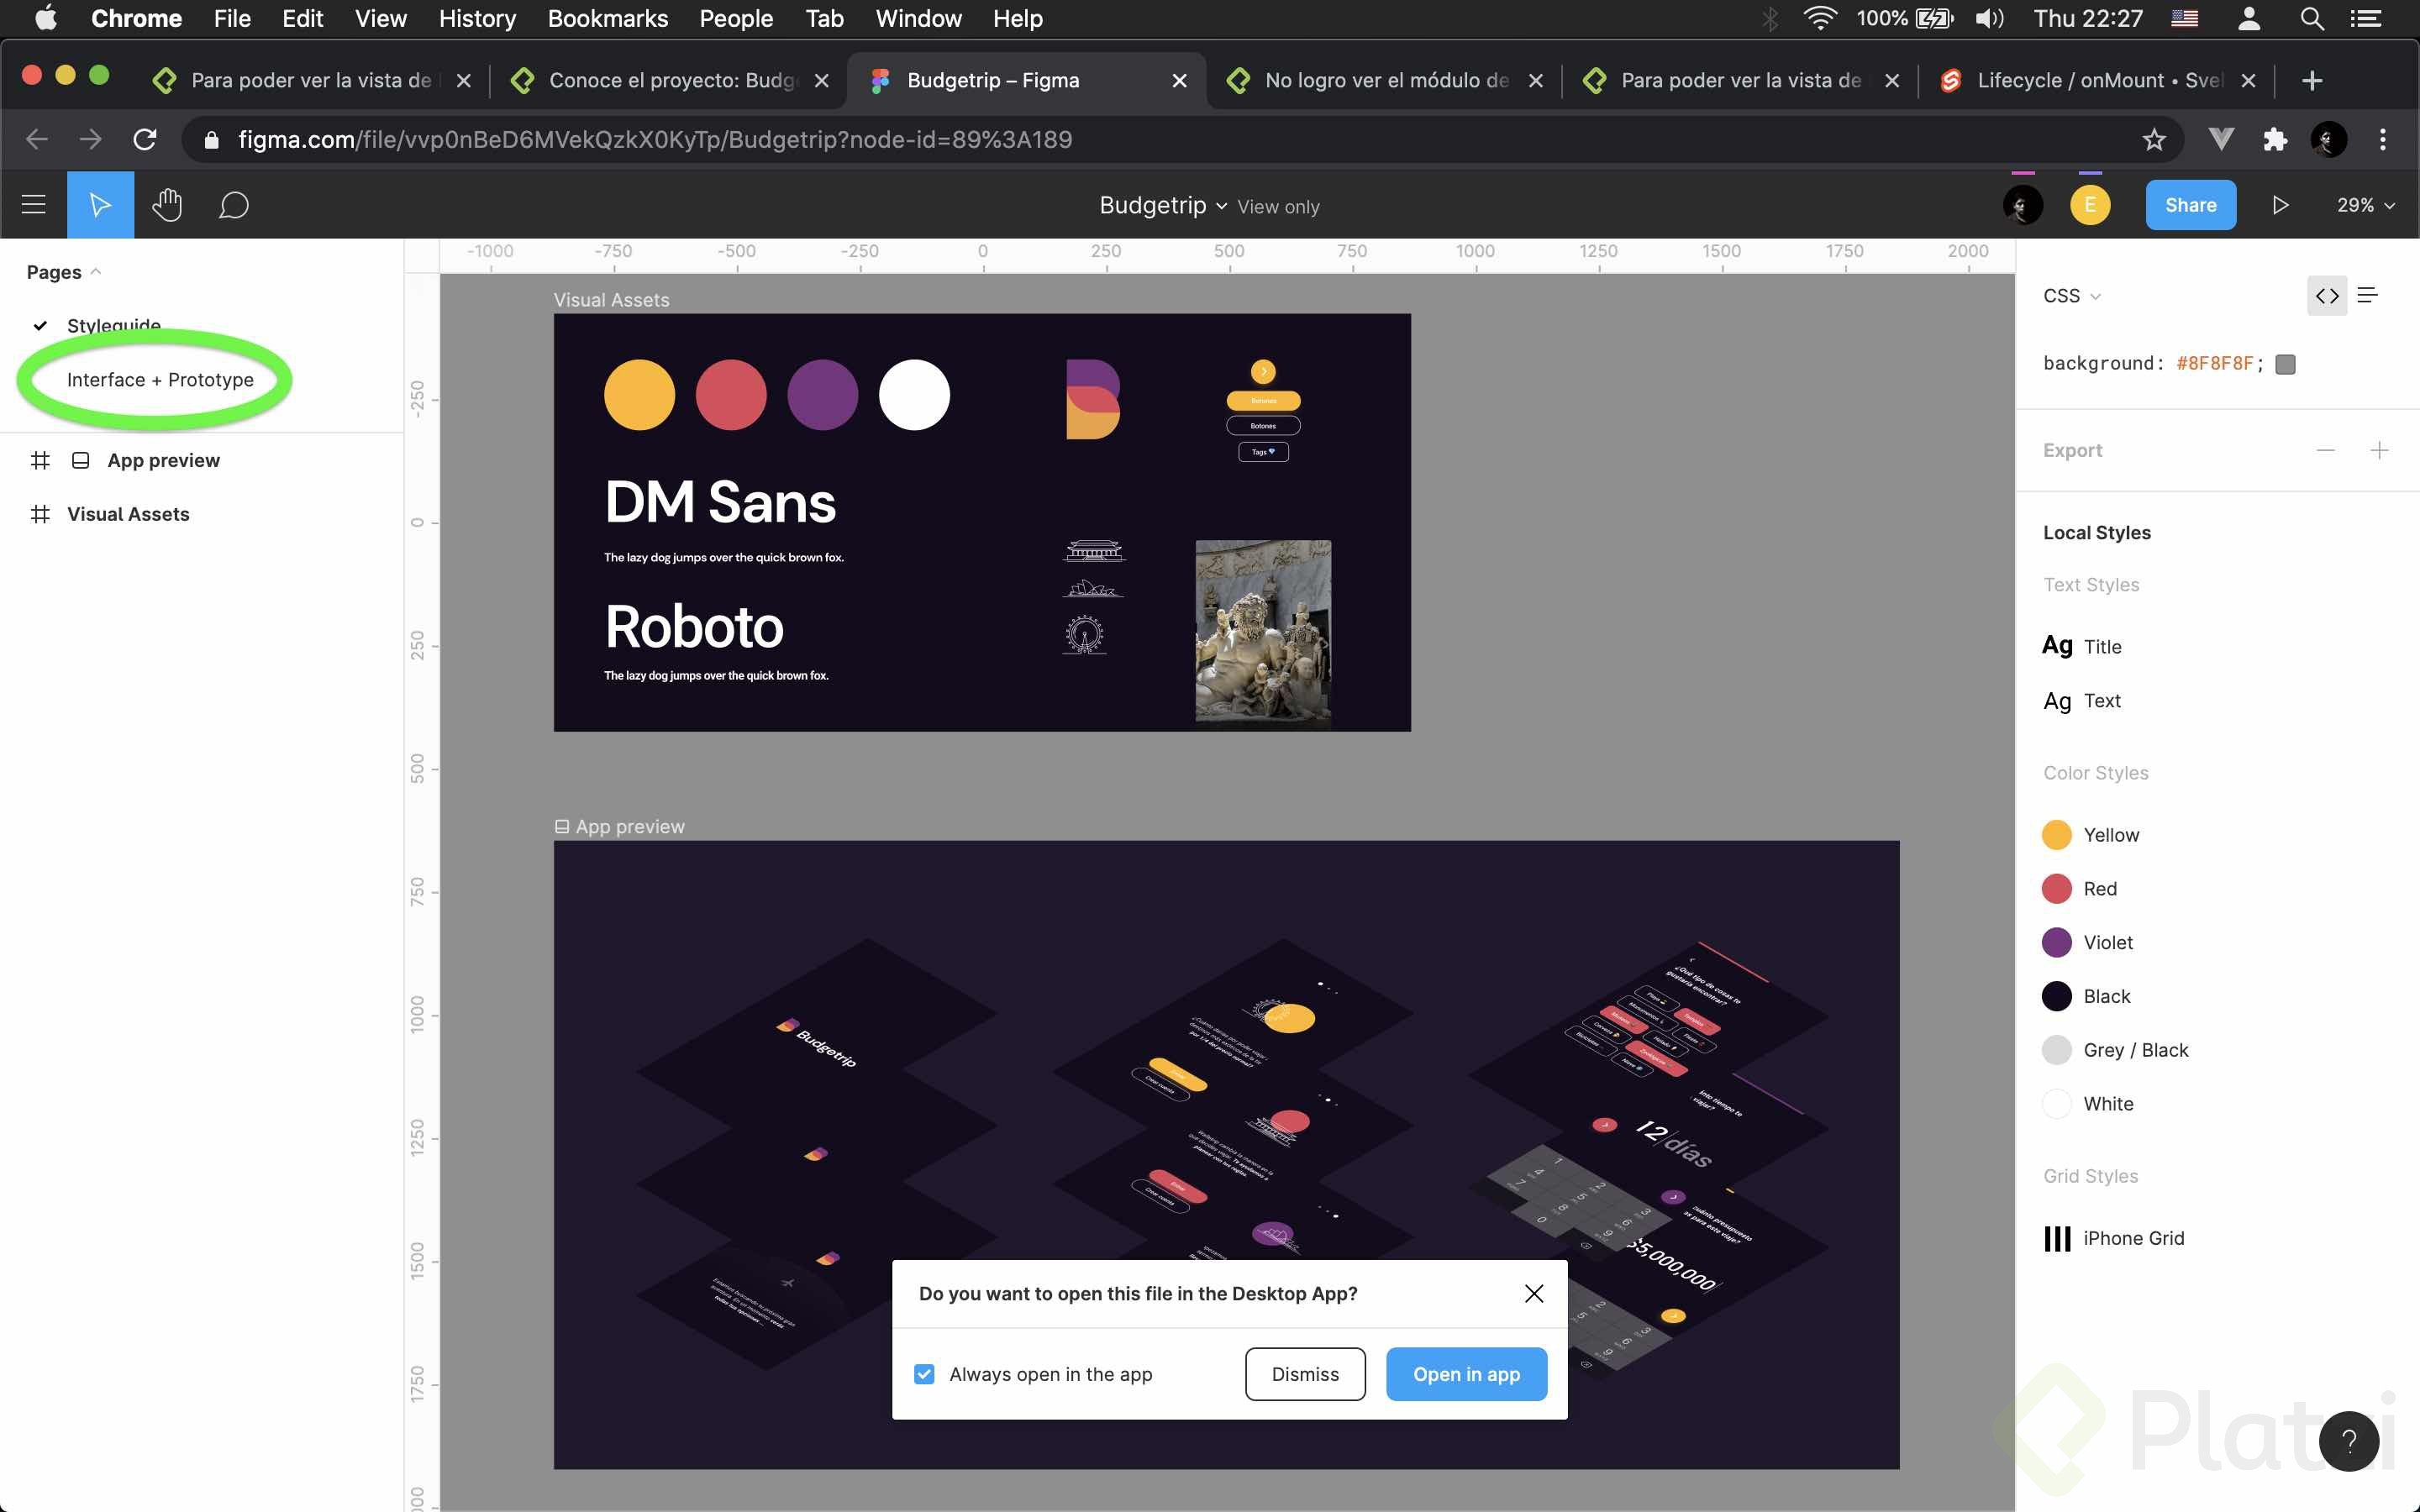Open the Bookmarks menu in the menu bar

point(607,18)
